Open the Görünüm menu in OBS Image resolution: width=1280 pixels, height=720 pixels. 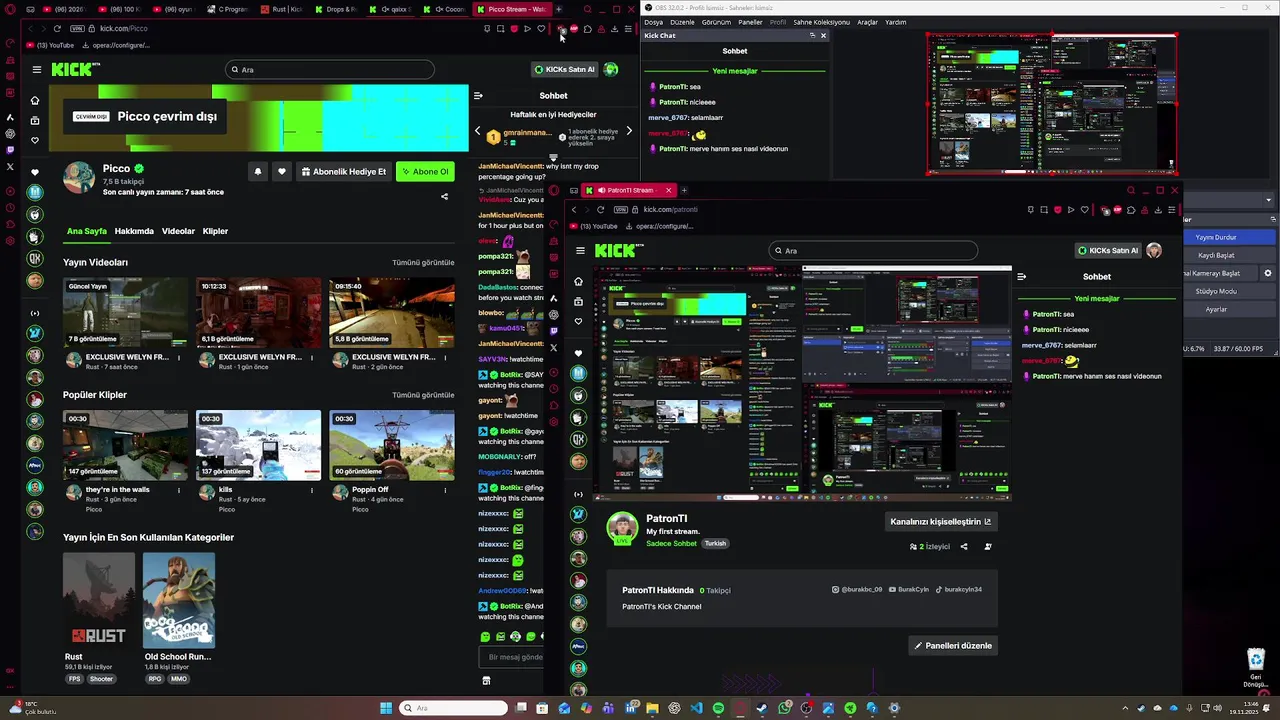[x=716, y=22]
